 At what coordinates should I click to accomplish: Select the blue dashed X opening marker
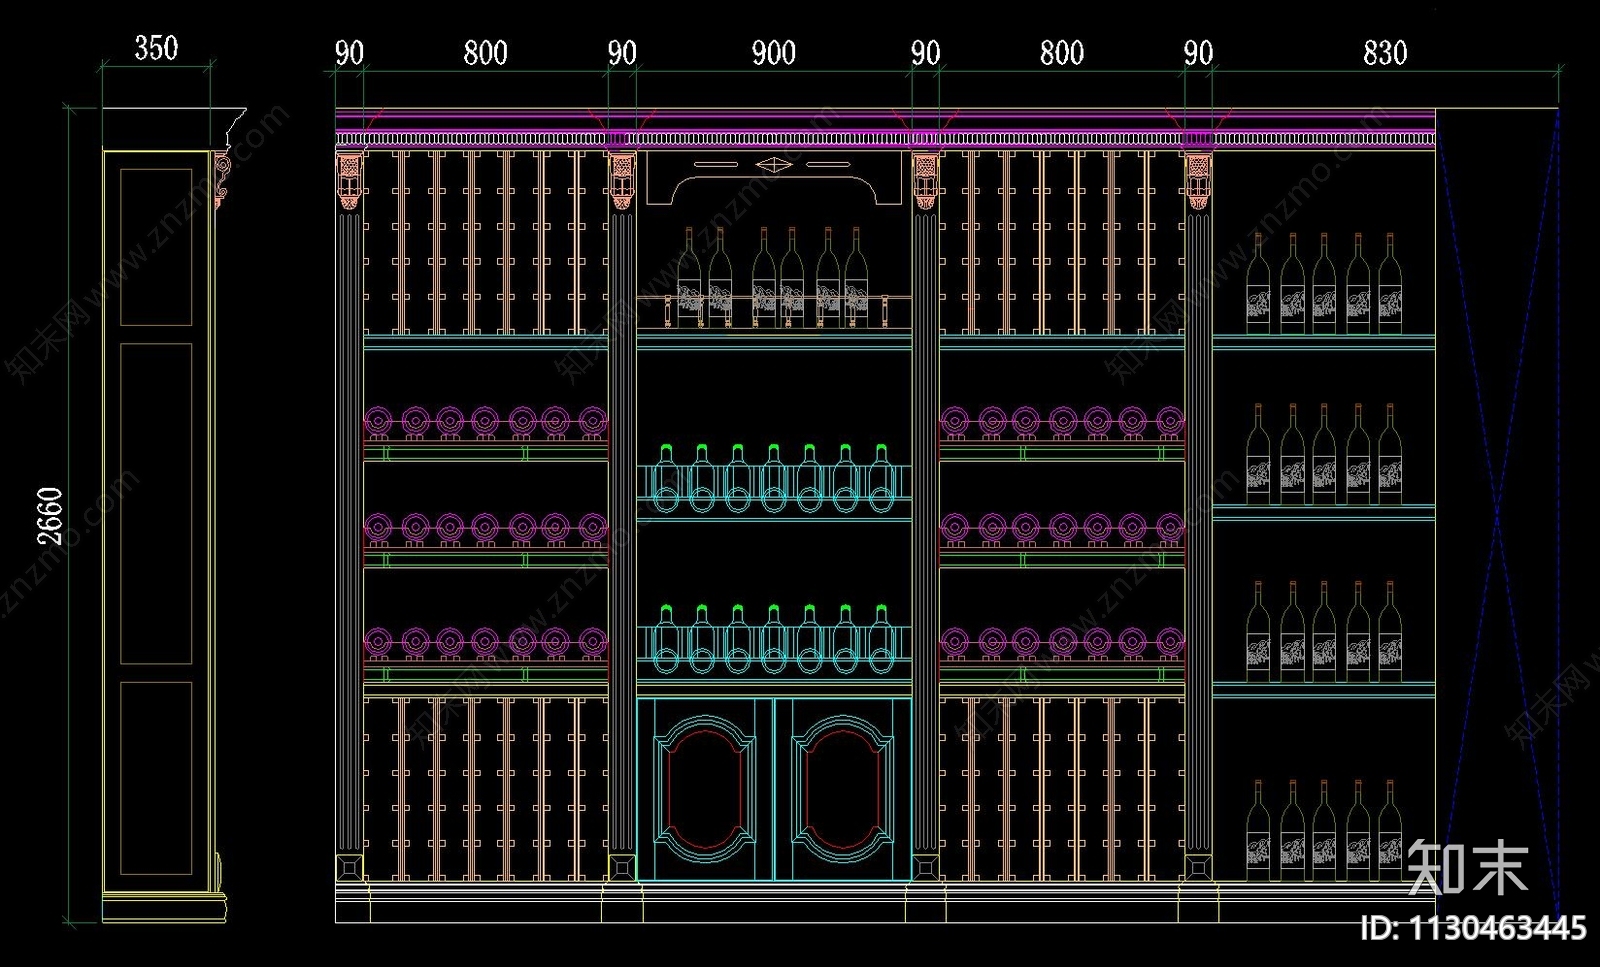click(1498, 515)
